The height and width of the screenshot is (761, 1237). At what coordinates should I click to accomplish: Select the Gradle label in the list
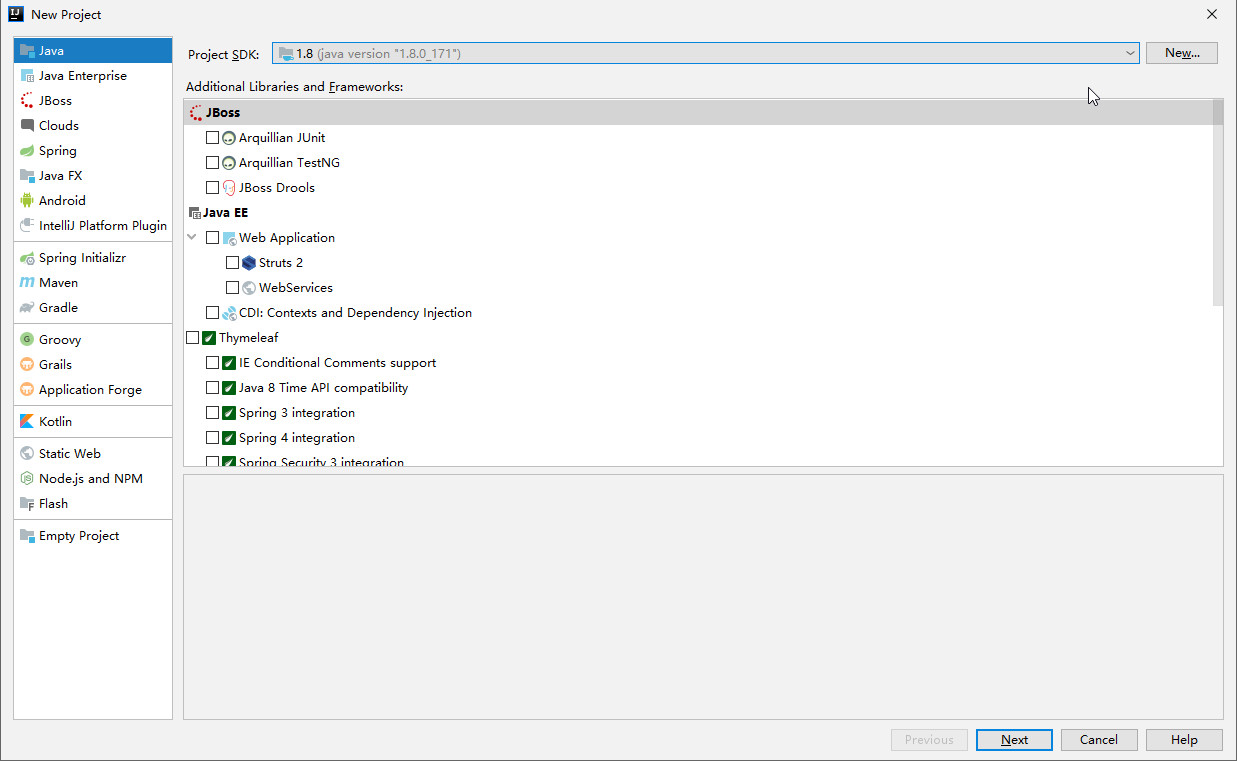58,307
